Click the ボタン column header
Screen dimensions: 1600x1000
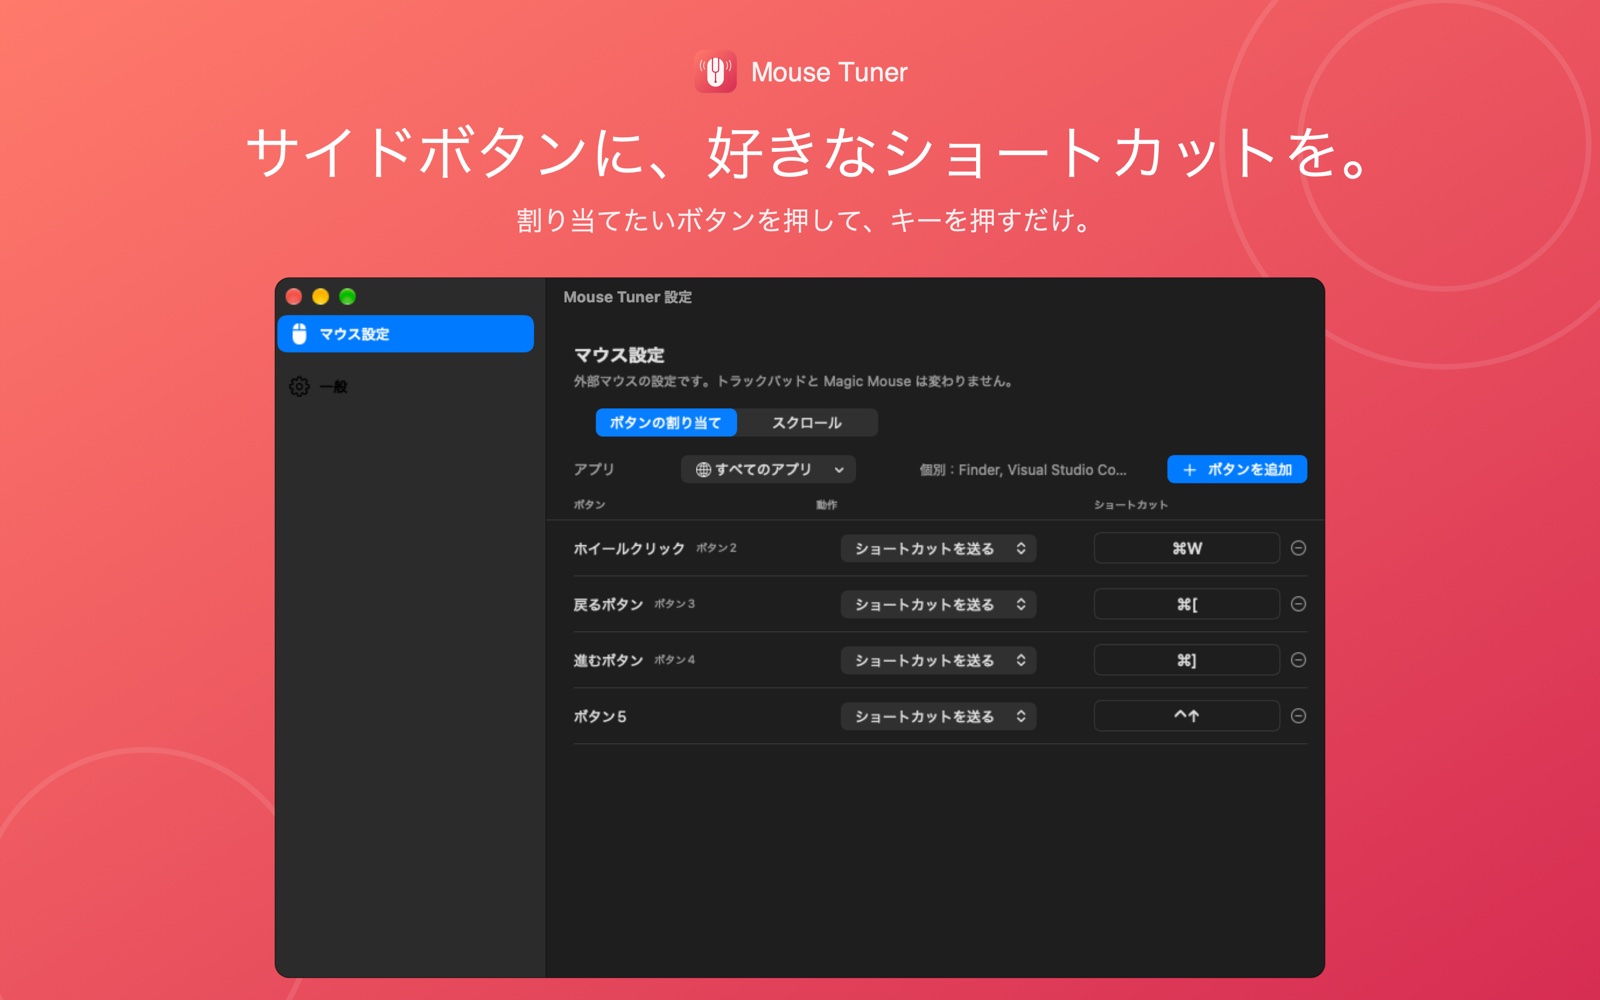tap(589, 505)
